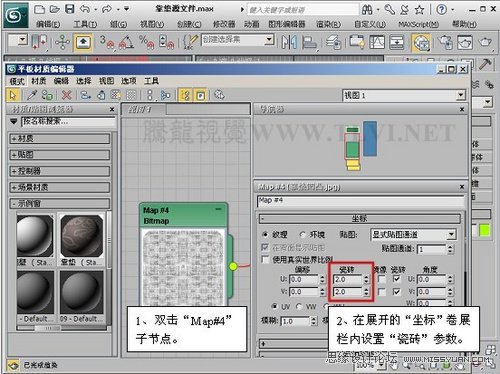
Task: Open the 显式贴图通道 mapping dropdown
Action: (413, 235)
